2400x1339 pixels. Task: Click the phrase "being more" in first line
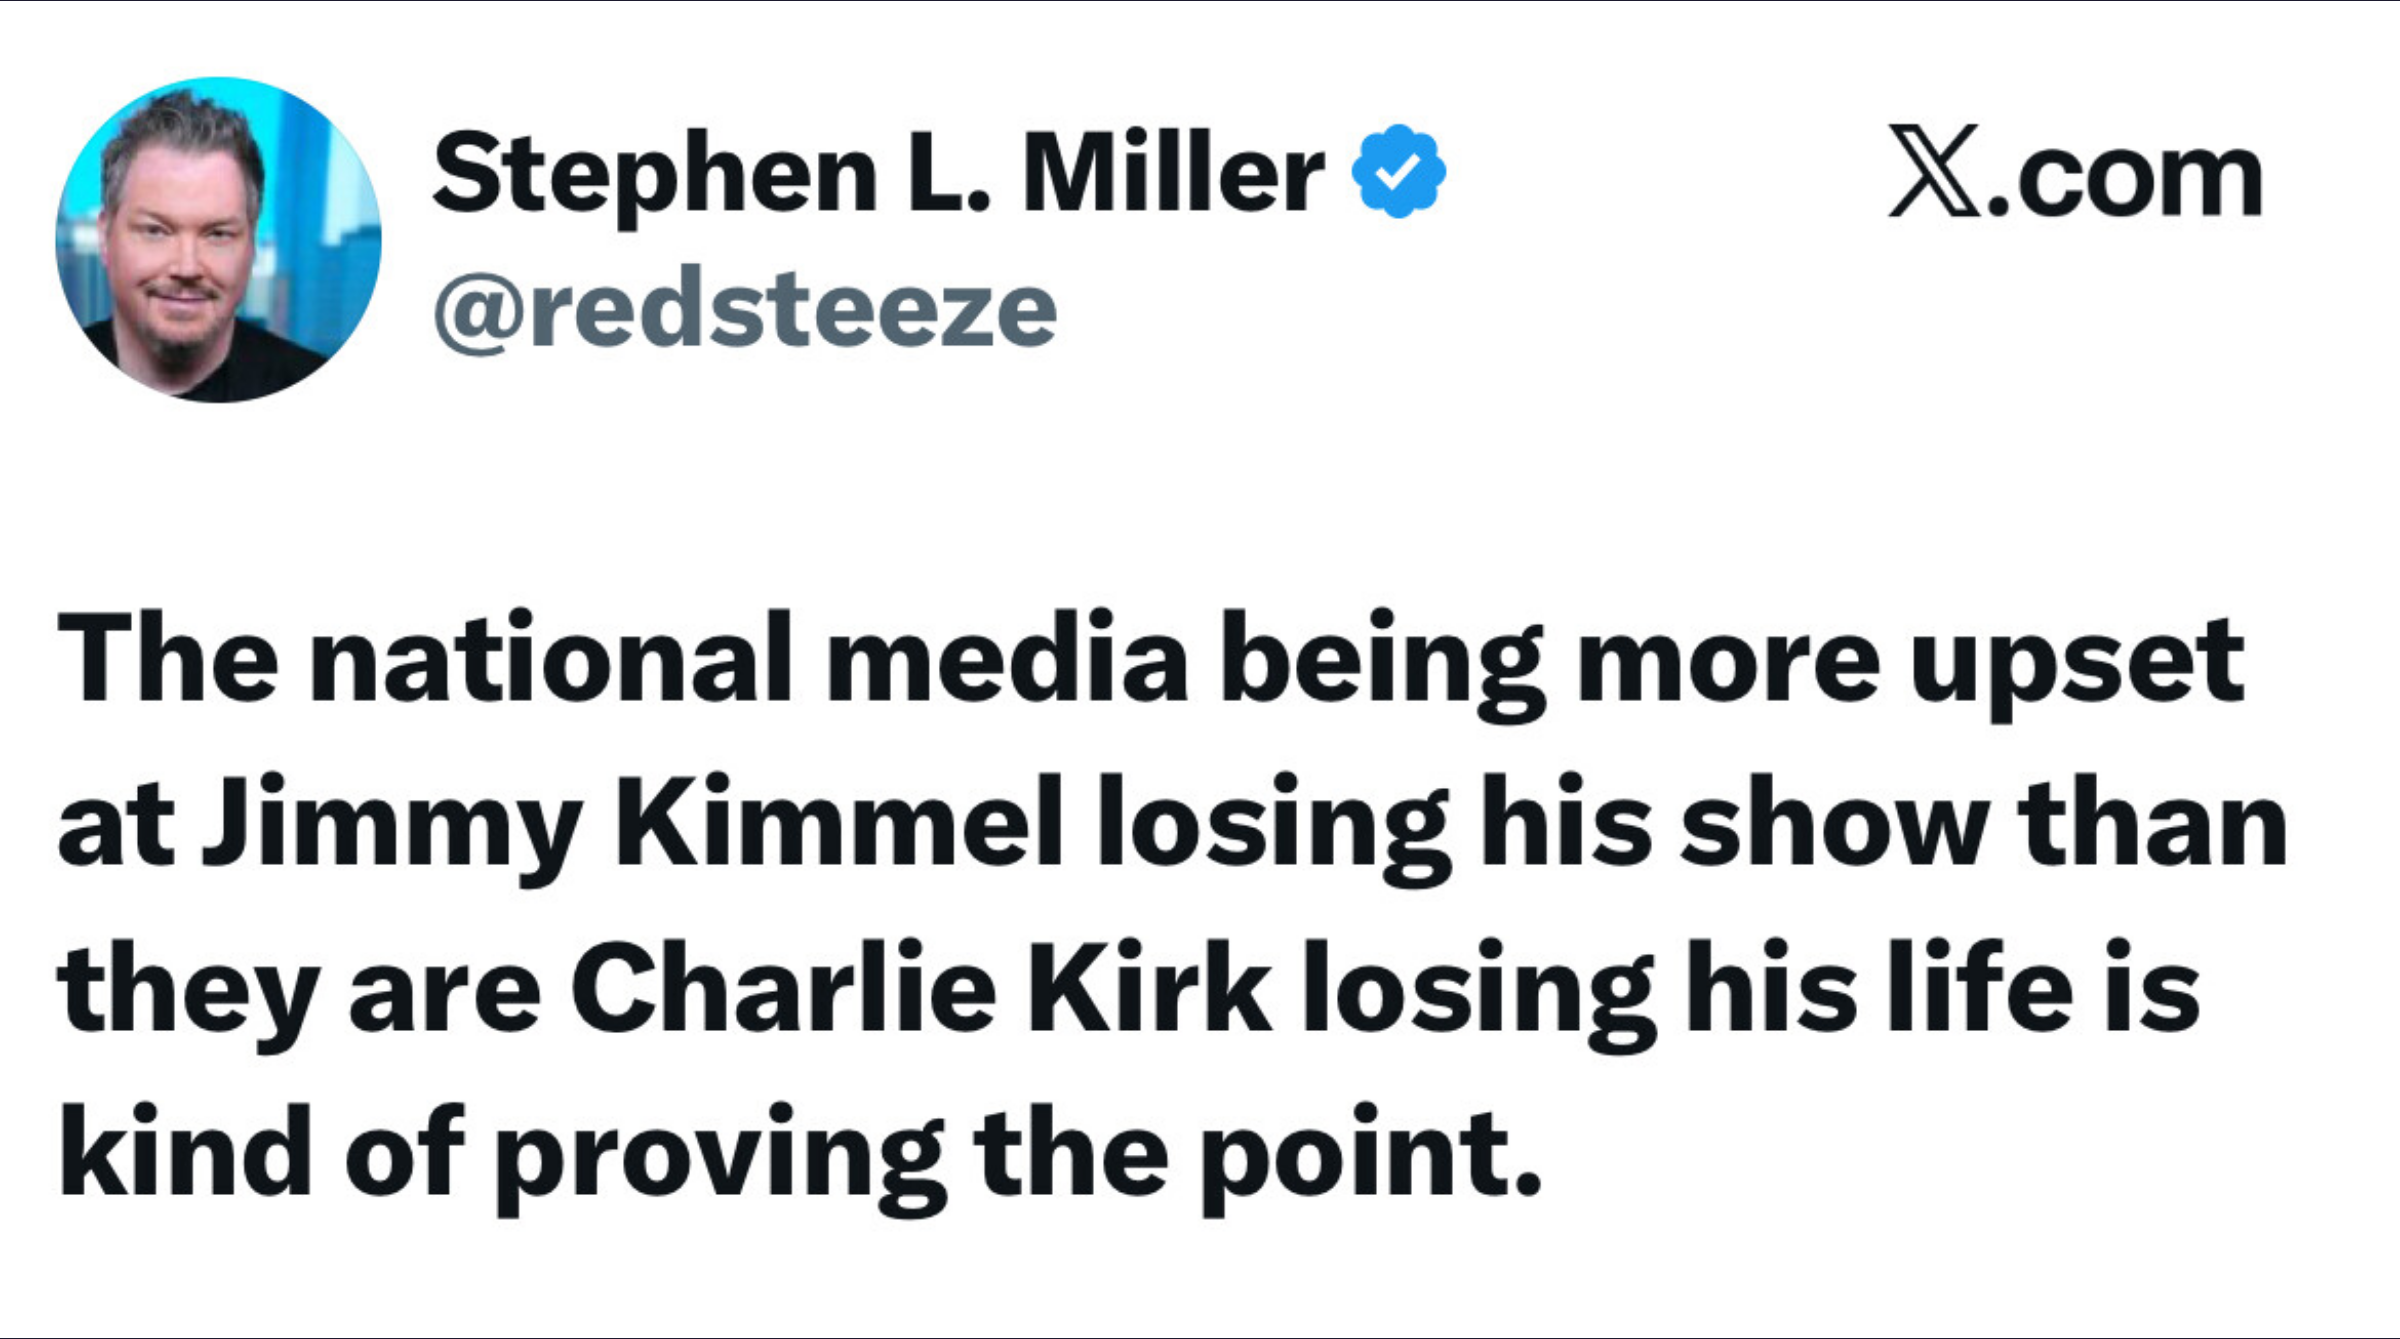[1548, 662]
